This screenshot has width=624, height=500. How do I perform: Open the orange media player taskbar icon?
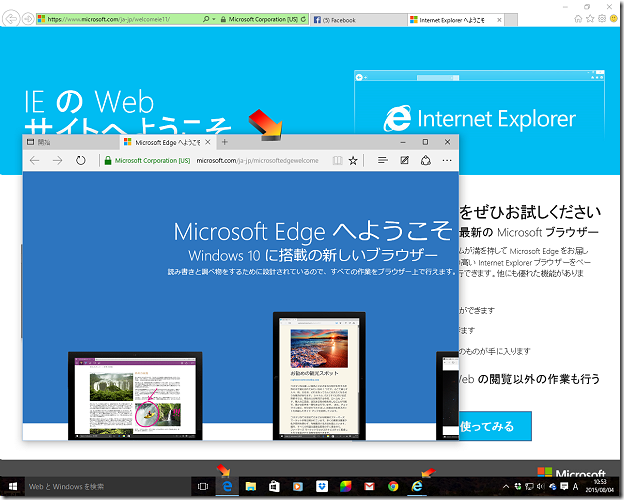(298, 486)
